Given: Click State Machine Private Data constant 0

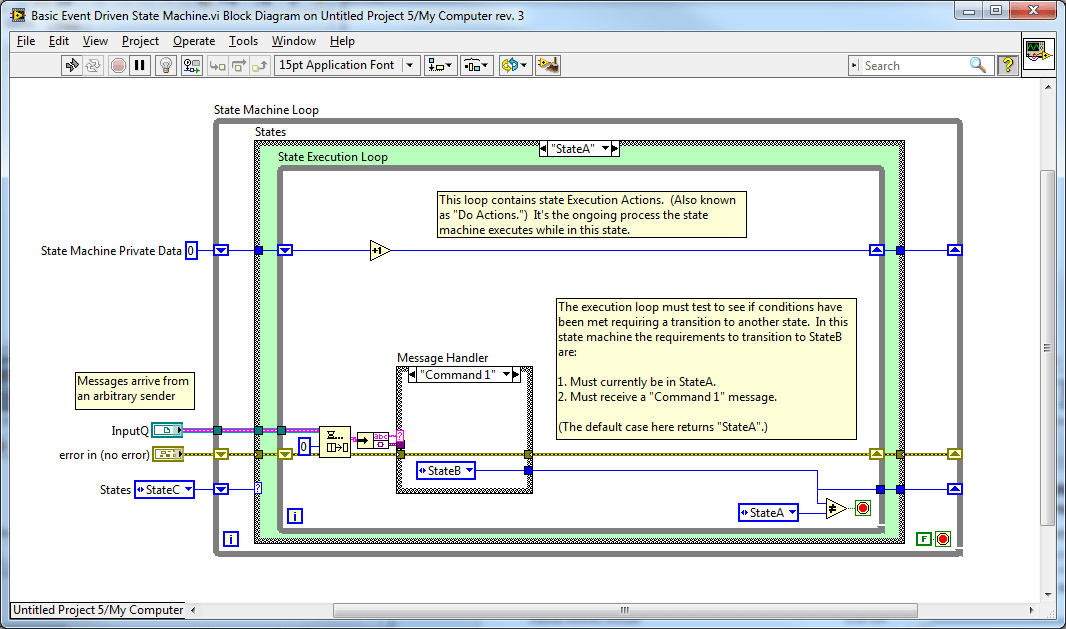Looking at the screenshot, I should [x=191, y=251].
